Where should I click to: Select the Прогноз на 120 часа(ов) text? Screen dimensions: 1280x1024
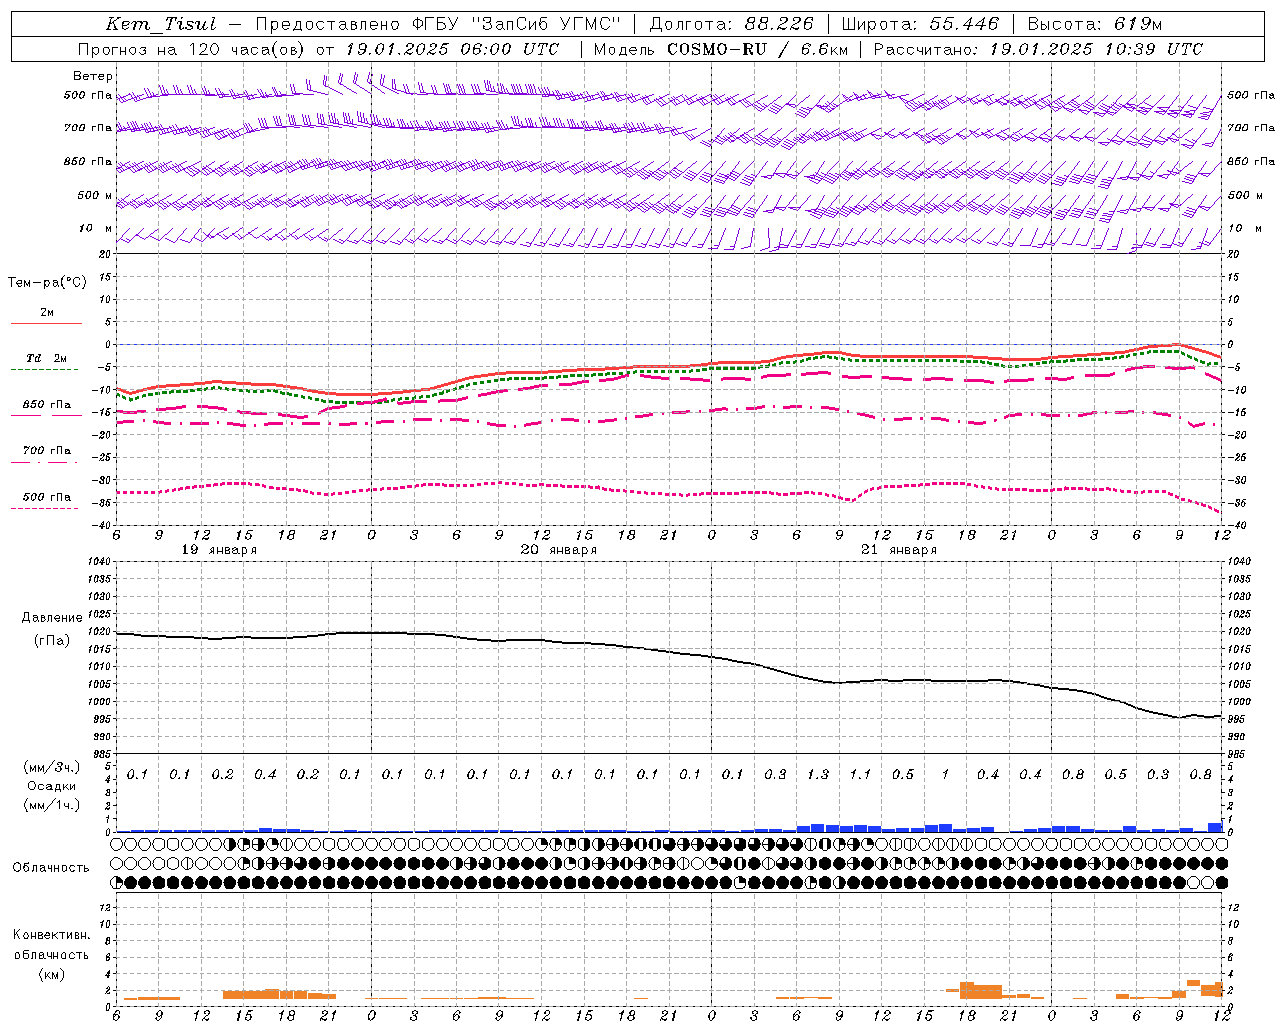(192, 49)
